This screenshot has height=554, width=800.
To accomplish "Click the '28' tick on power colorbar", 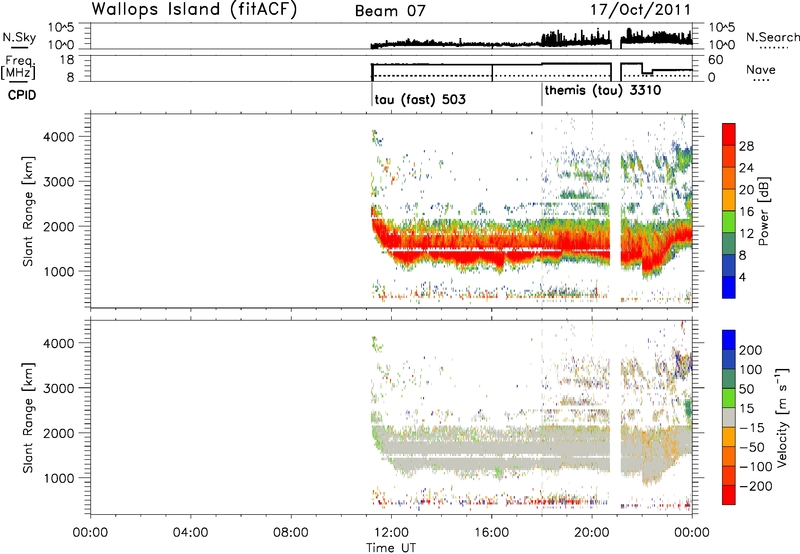I will click(x=746, y=146).
